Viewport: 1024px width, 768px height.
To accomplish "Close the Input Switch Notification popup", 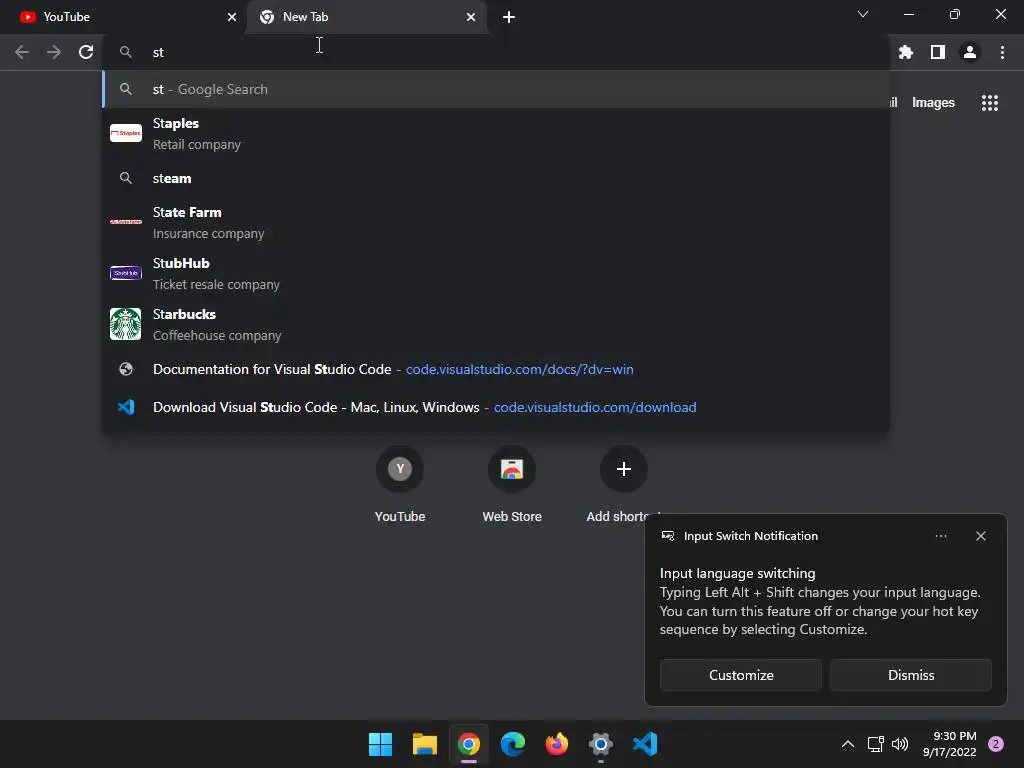I will pos(981,536).
